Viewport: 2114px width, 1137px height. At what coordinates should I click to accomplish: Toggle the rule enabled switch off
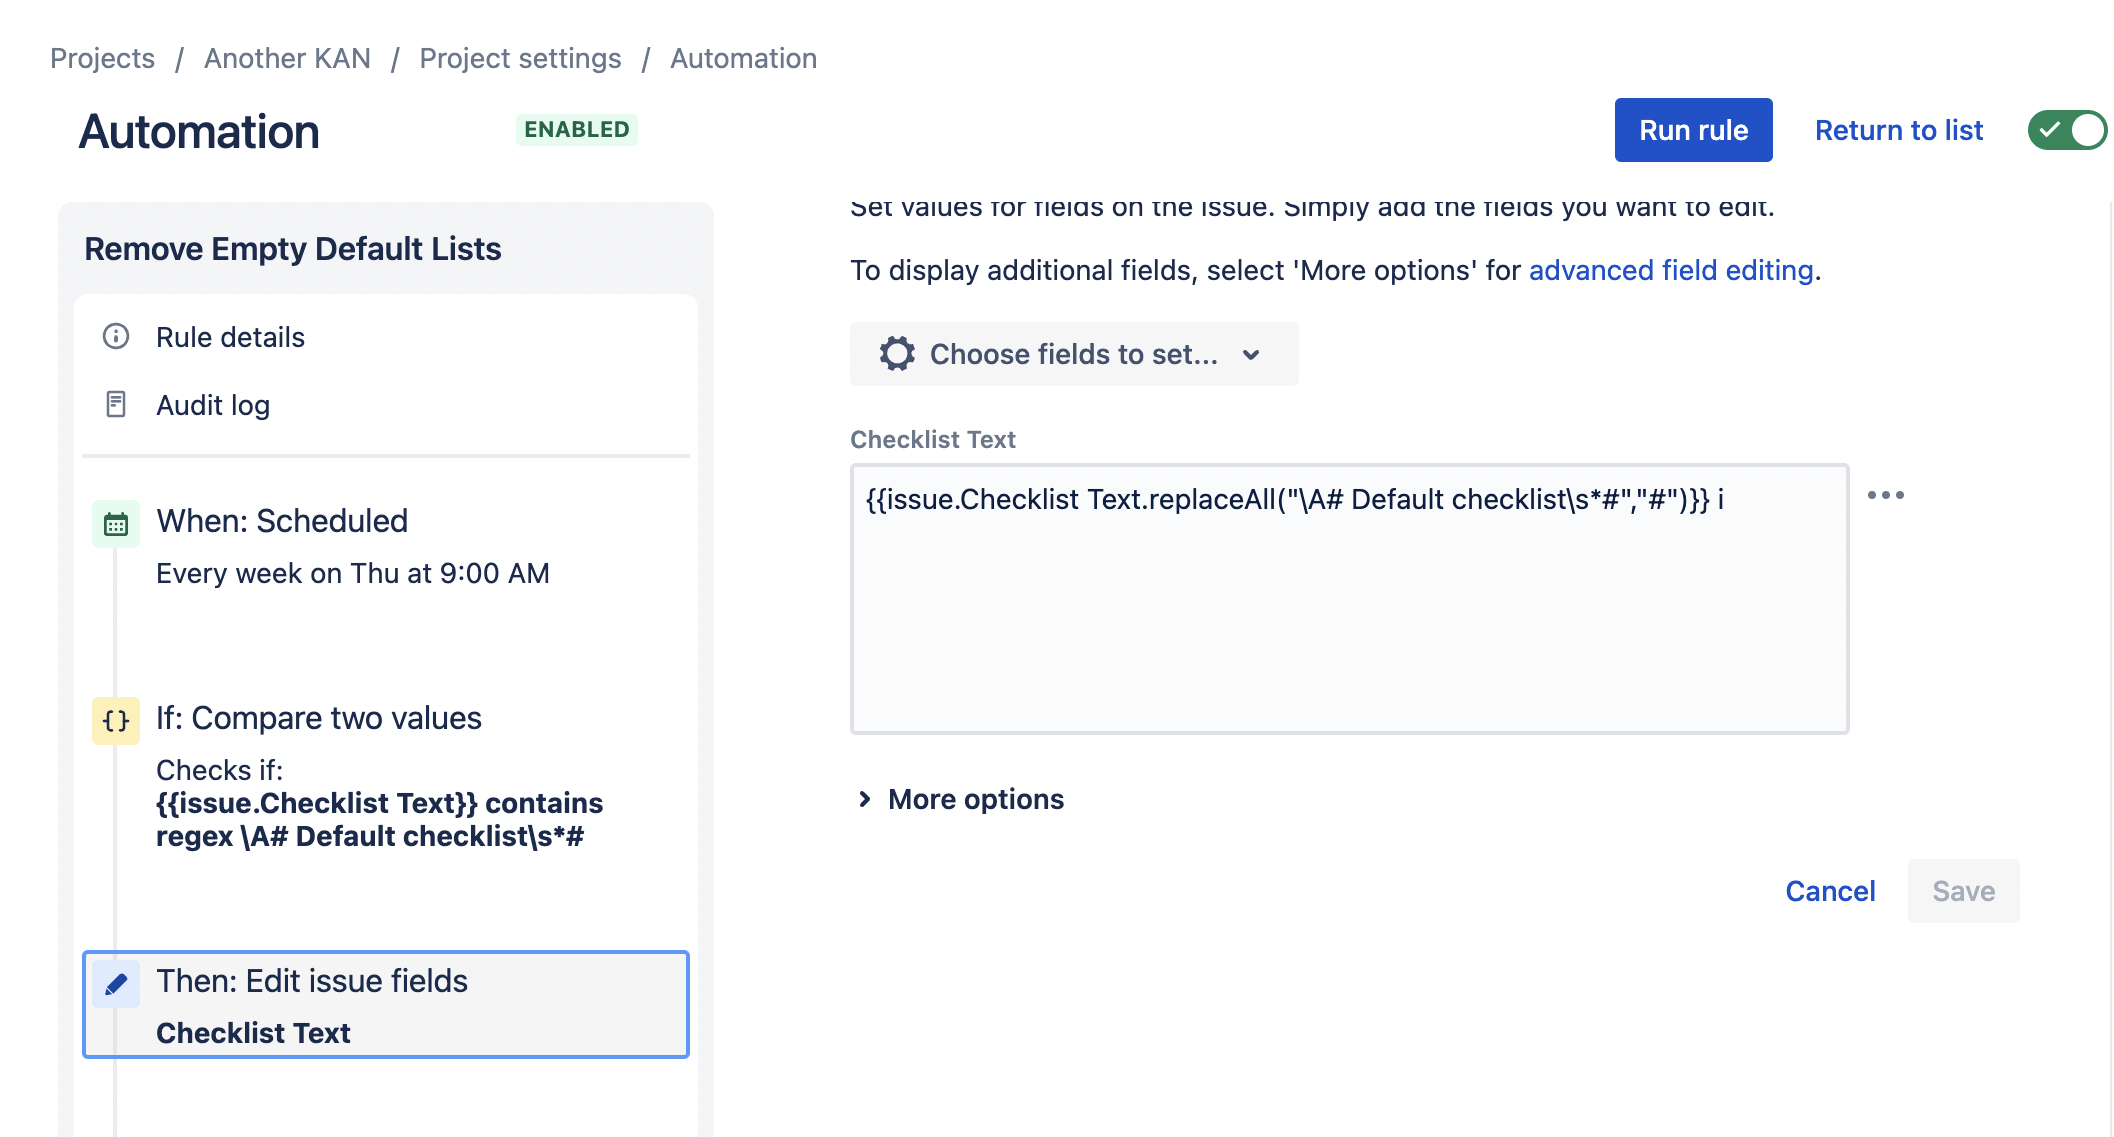click(2066, 130)
